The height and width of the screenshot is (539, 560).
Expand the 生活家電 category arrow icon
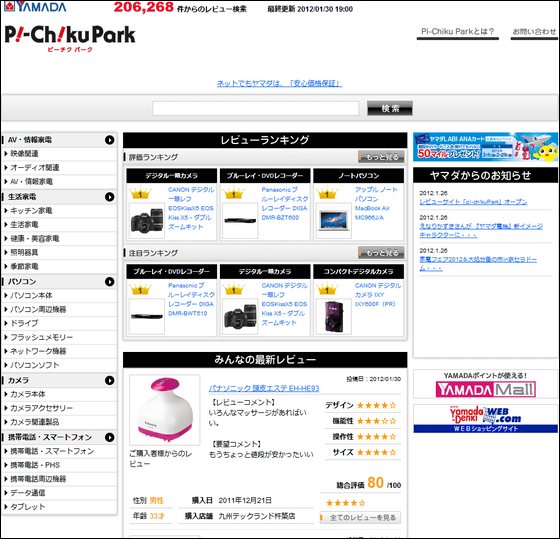110,197
